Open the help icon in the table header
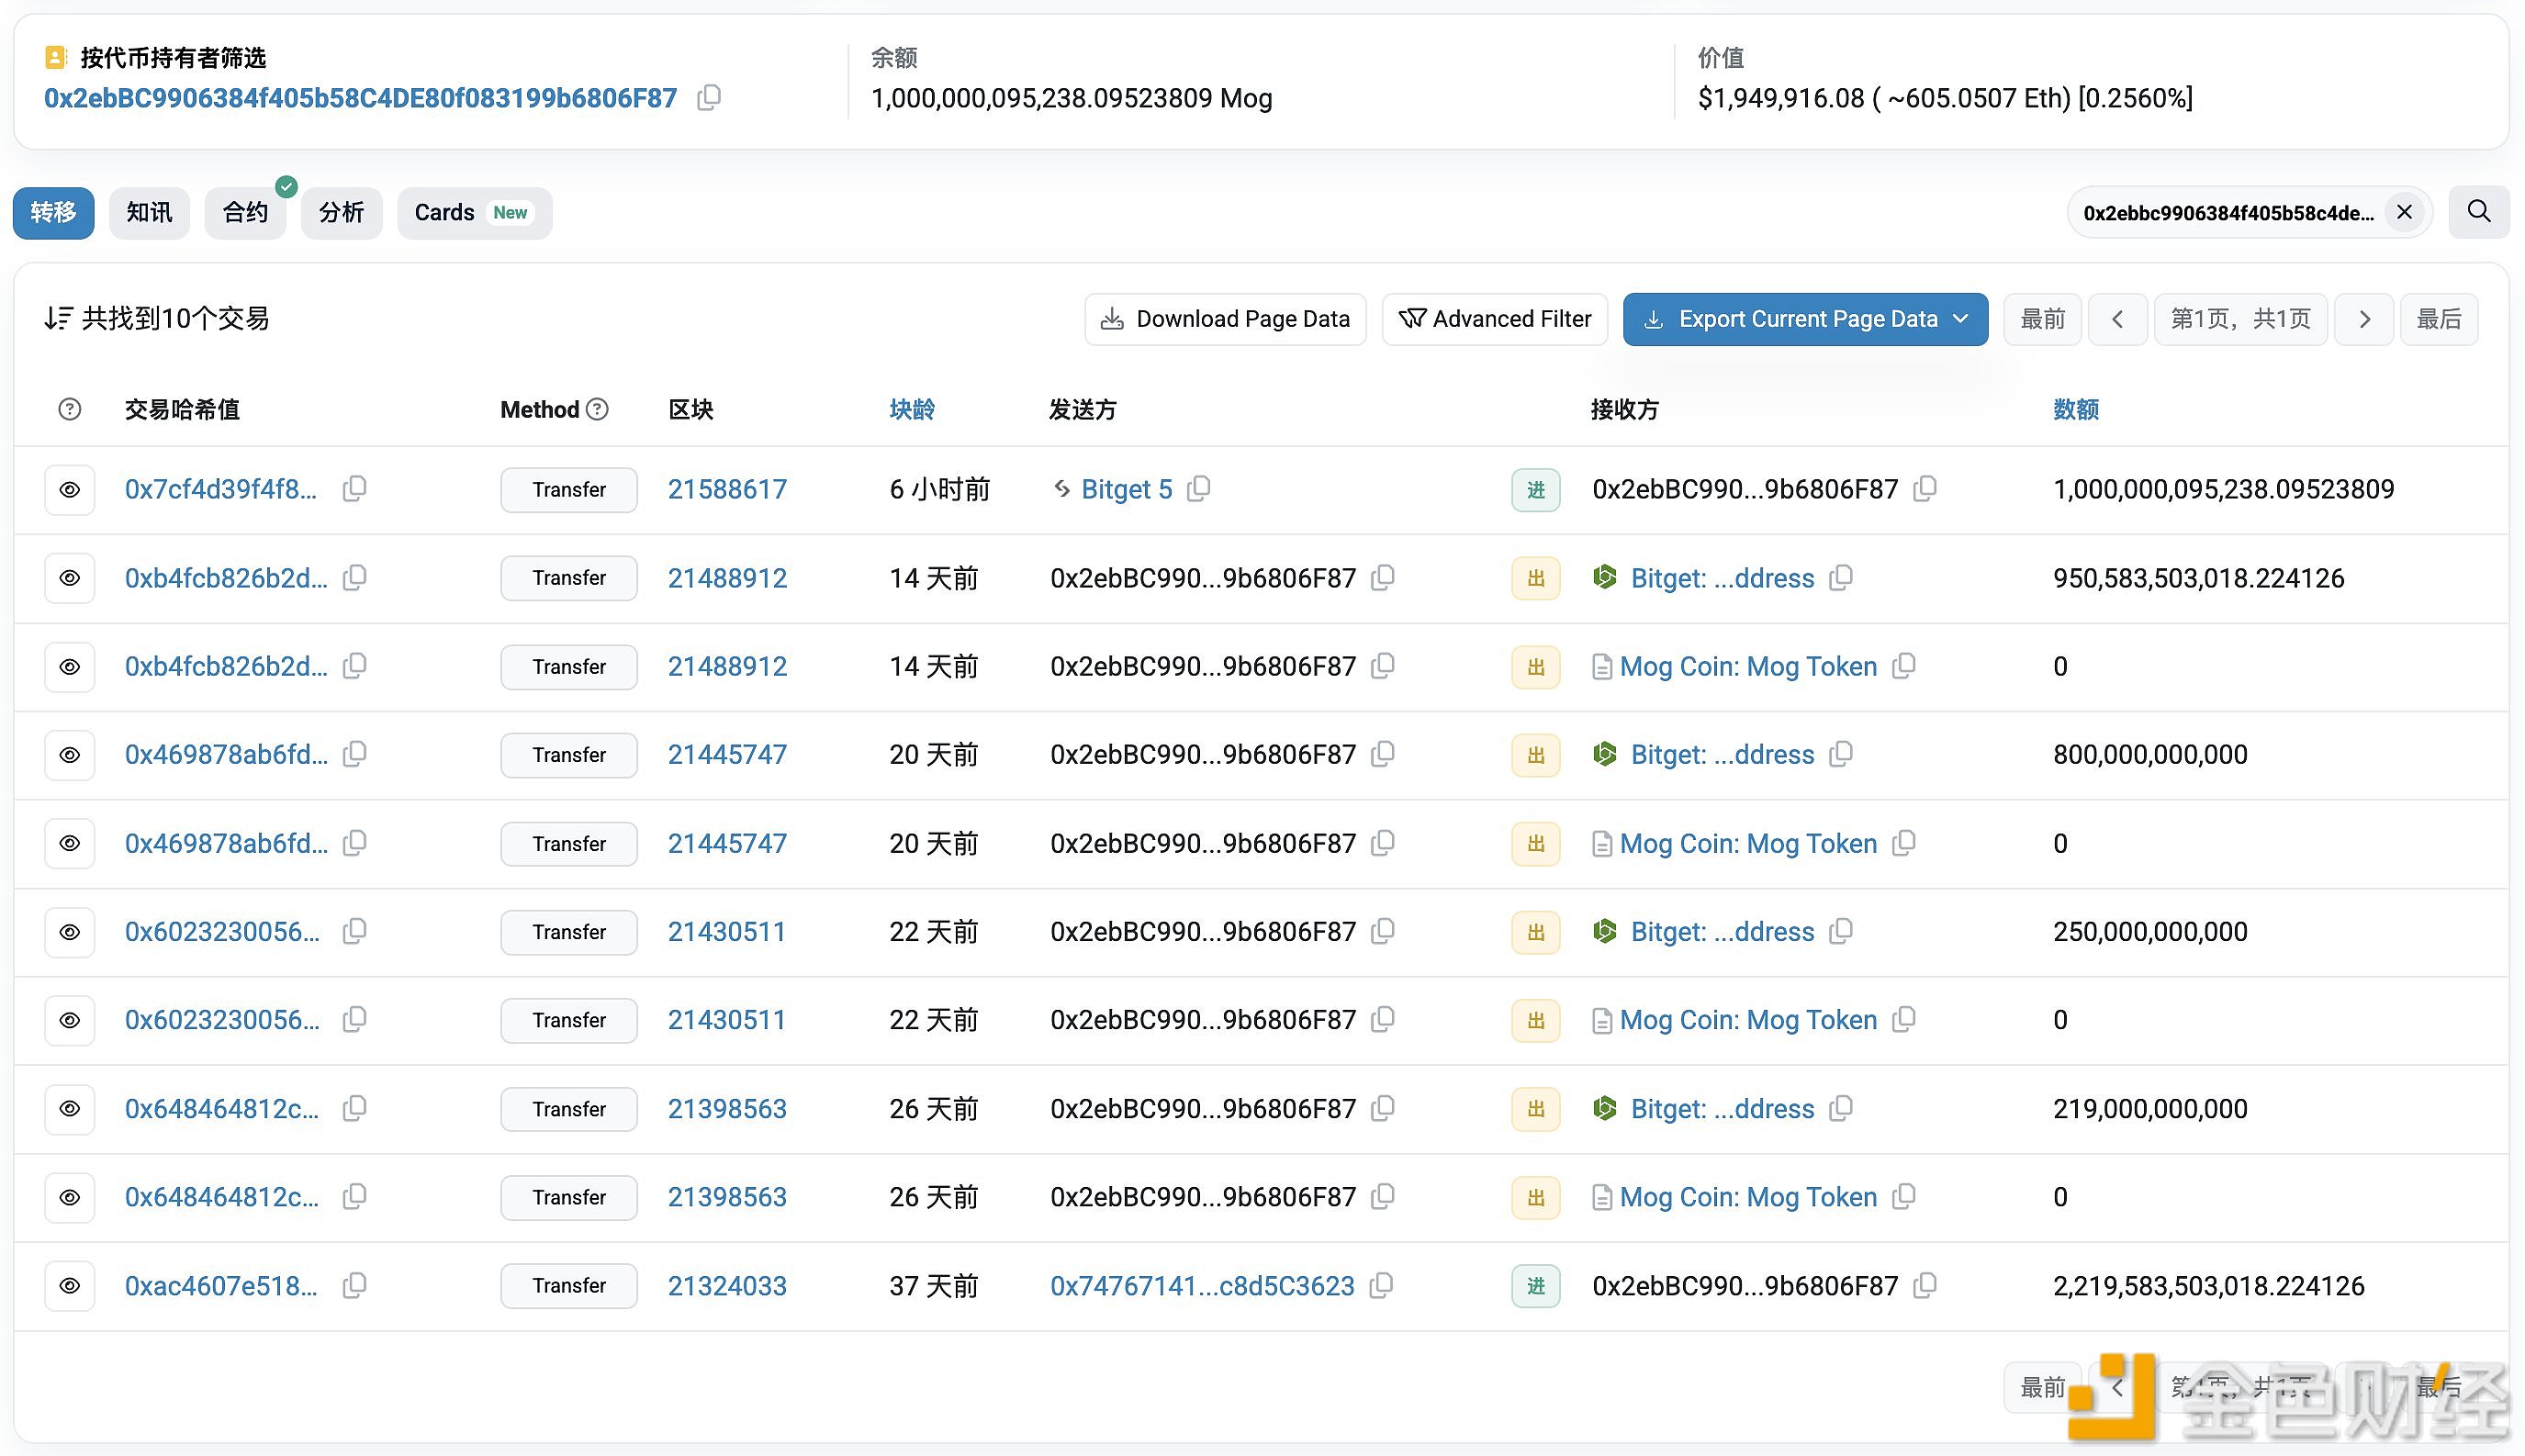Viewport: 2525px width, 1456px height. 69,409
